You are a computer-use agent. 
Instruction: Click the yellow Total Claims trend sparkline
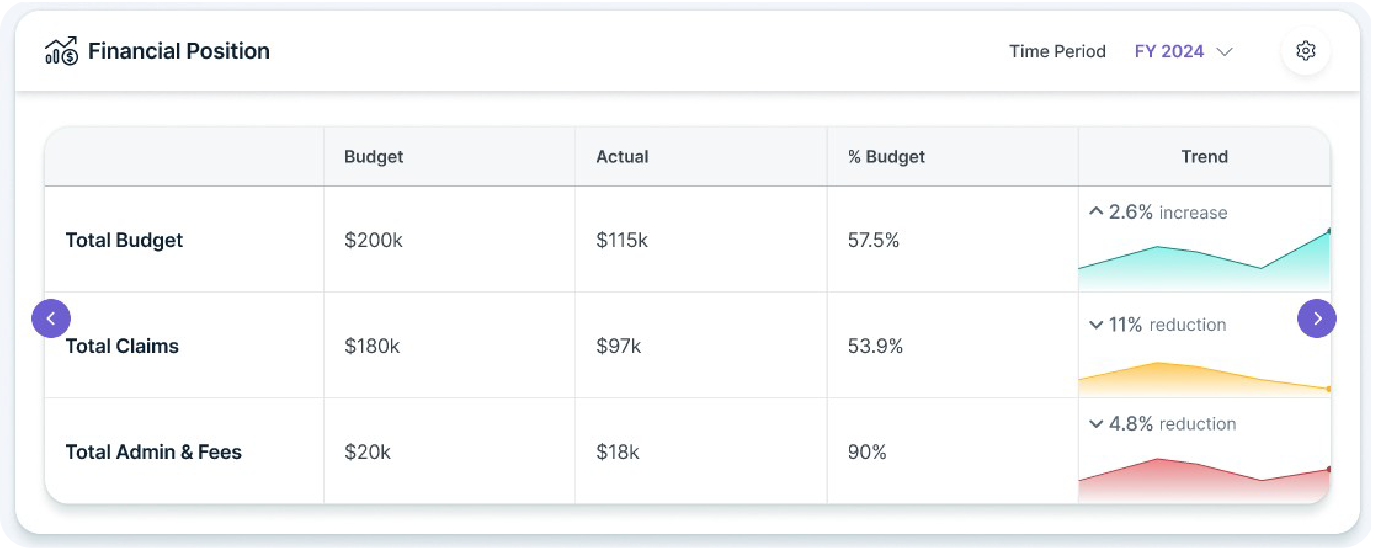1203,377
